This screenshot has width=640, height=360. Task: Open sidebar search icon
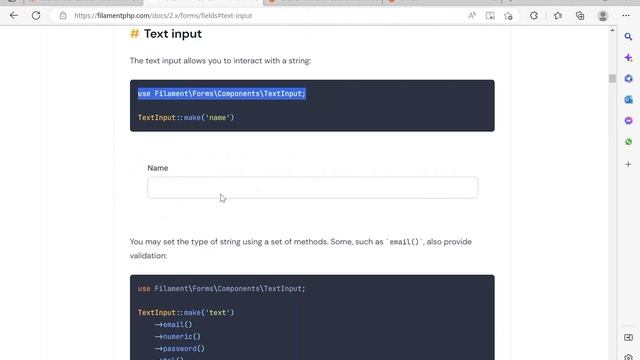point(628,37)
